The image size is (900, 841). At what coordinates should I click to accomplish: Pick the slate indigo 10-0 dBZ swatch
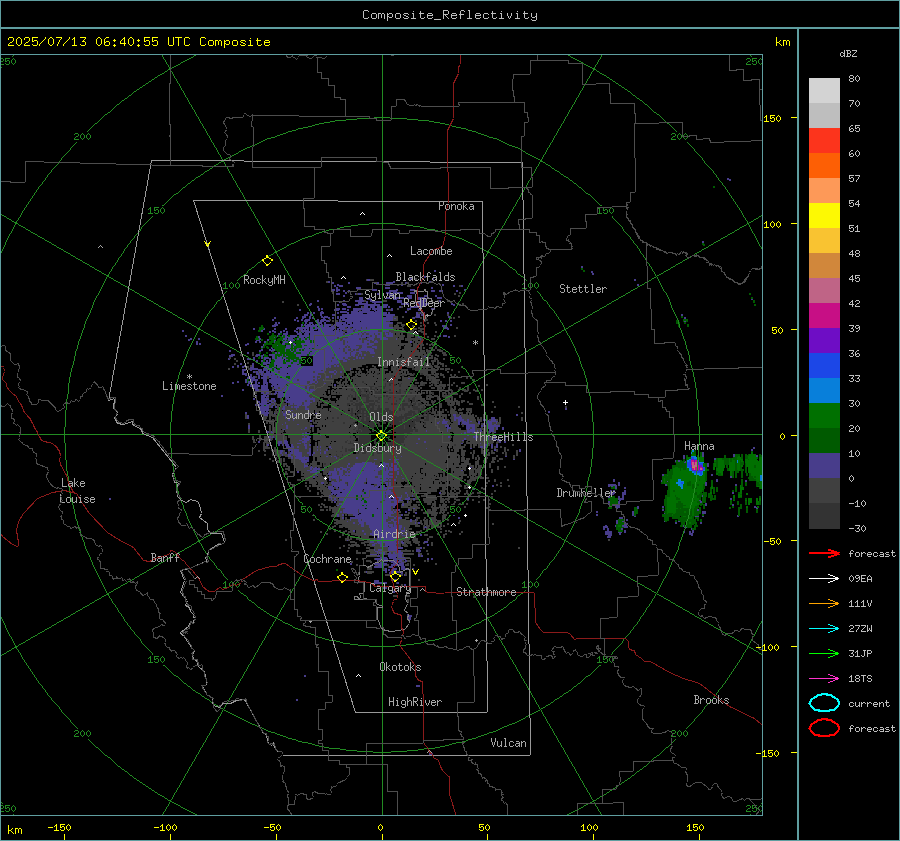tap(824, 466)
